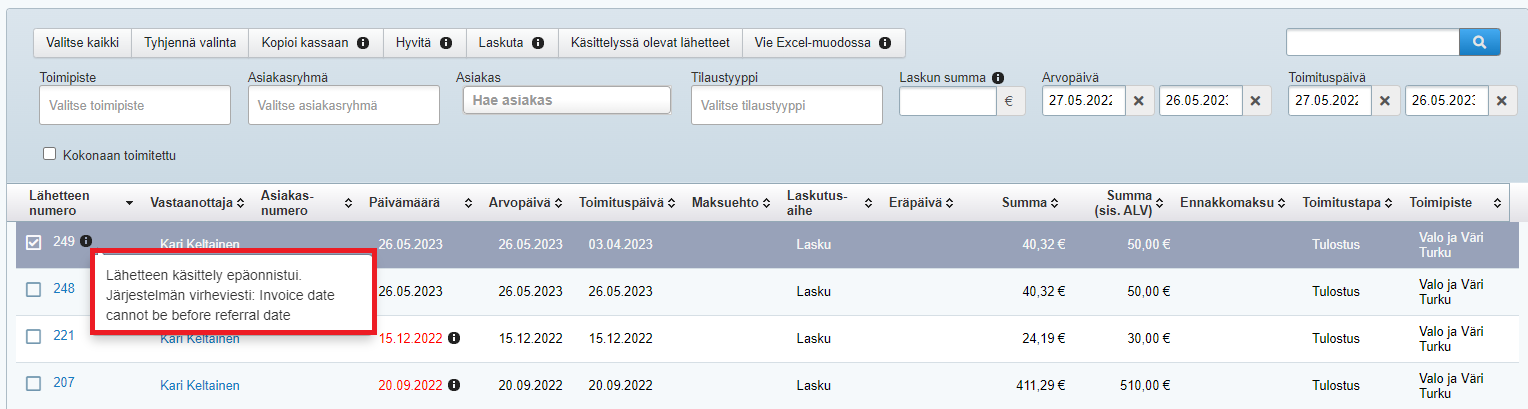Open shipment number 221 link
This screenshot has height=409, width=1528.
[64, 336]
